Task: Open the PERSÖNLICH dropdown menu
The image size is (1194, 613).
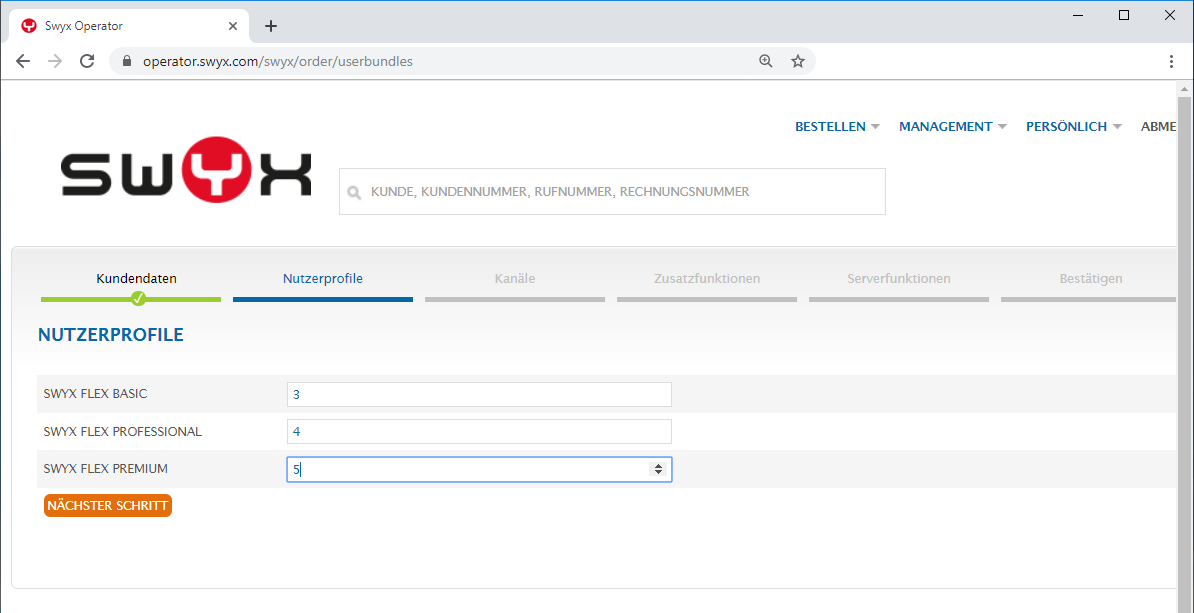Action: click(x=1073, y=127)
